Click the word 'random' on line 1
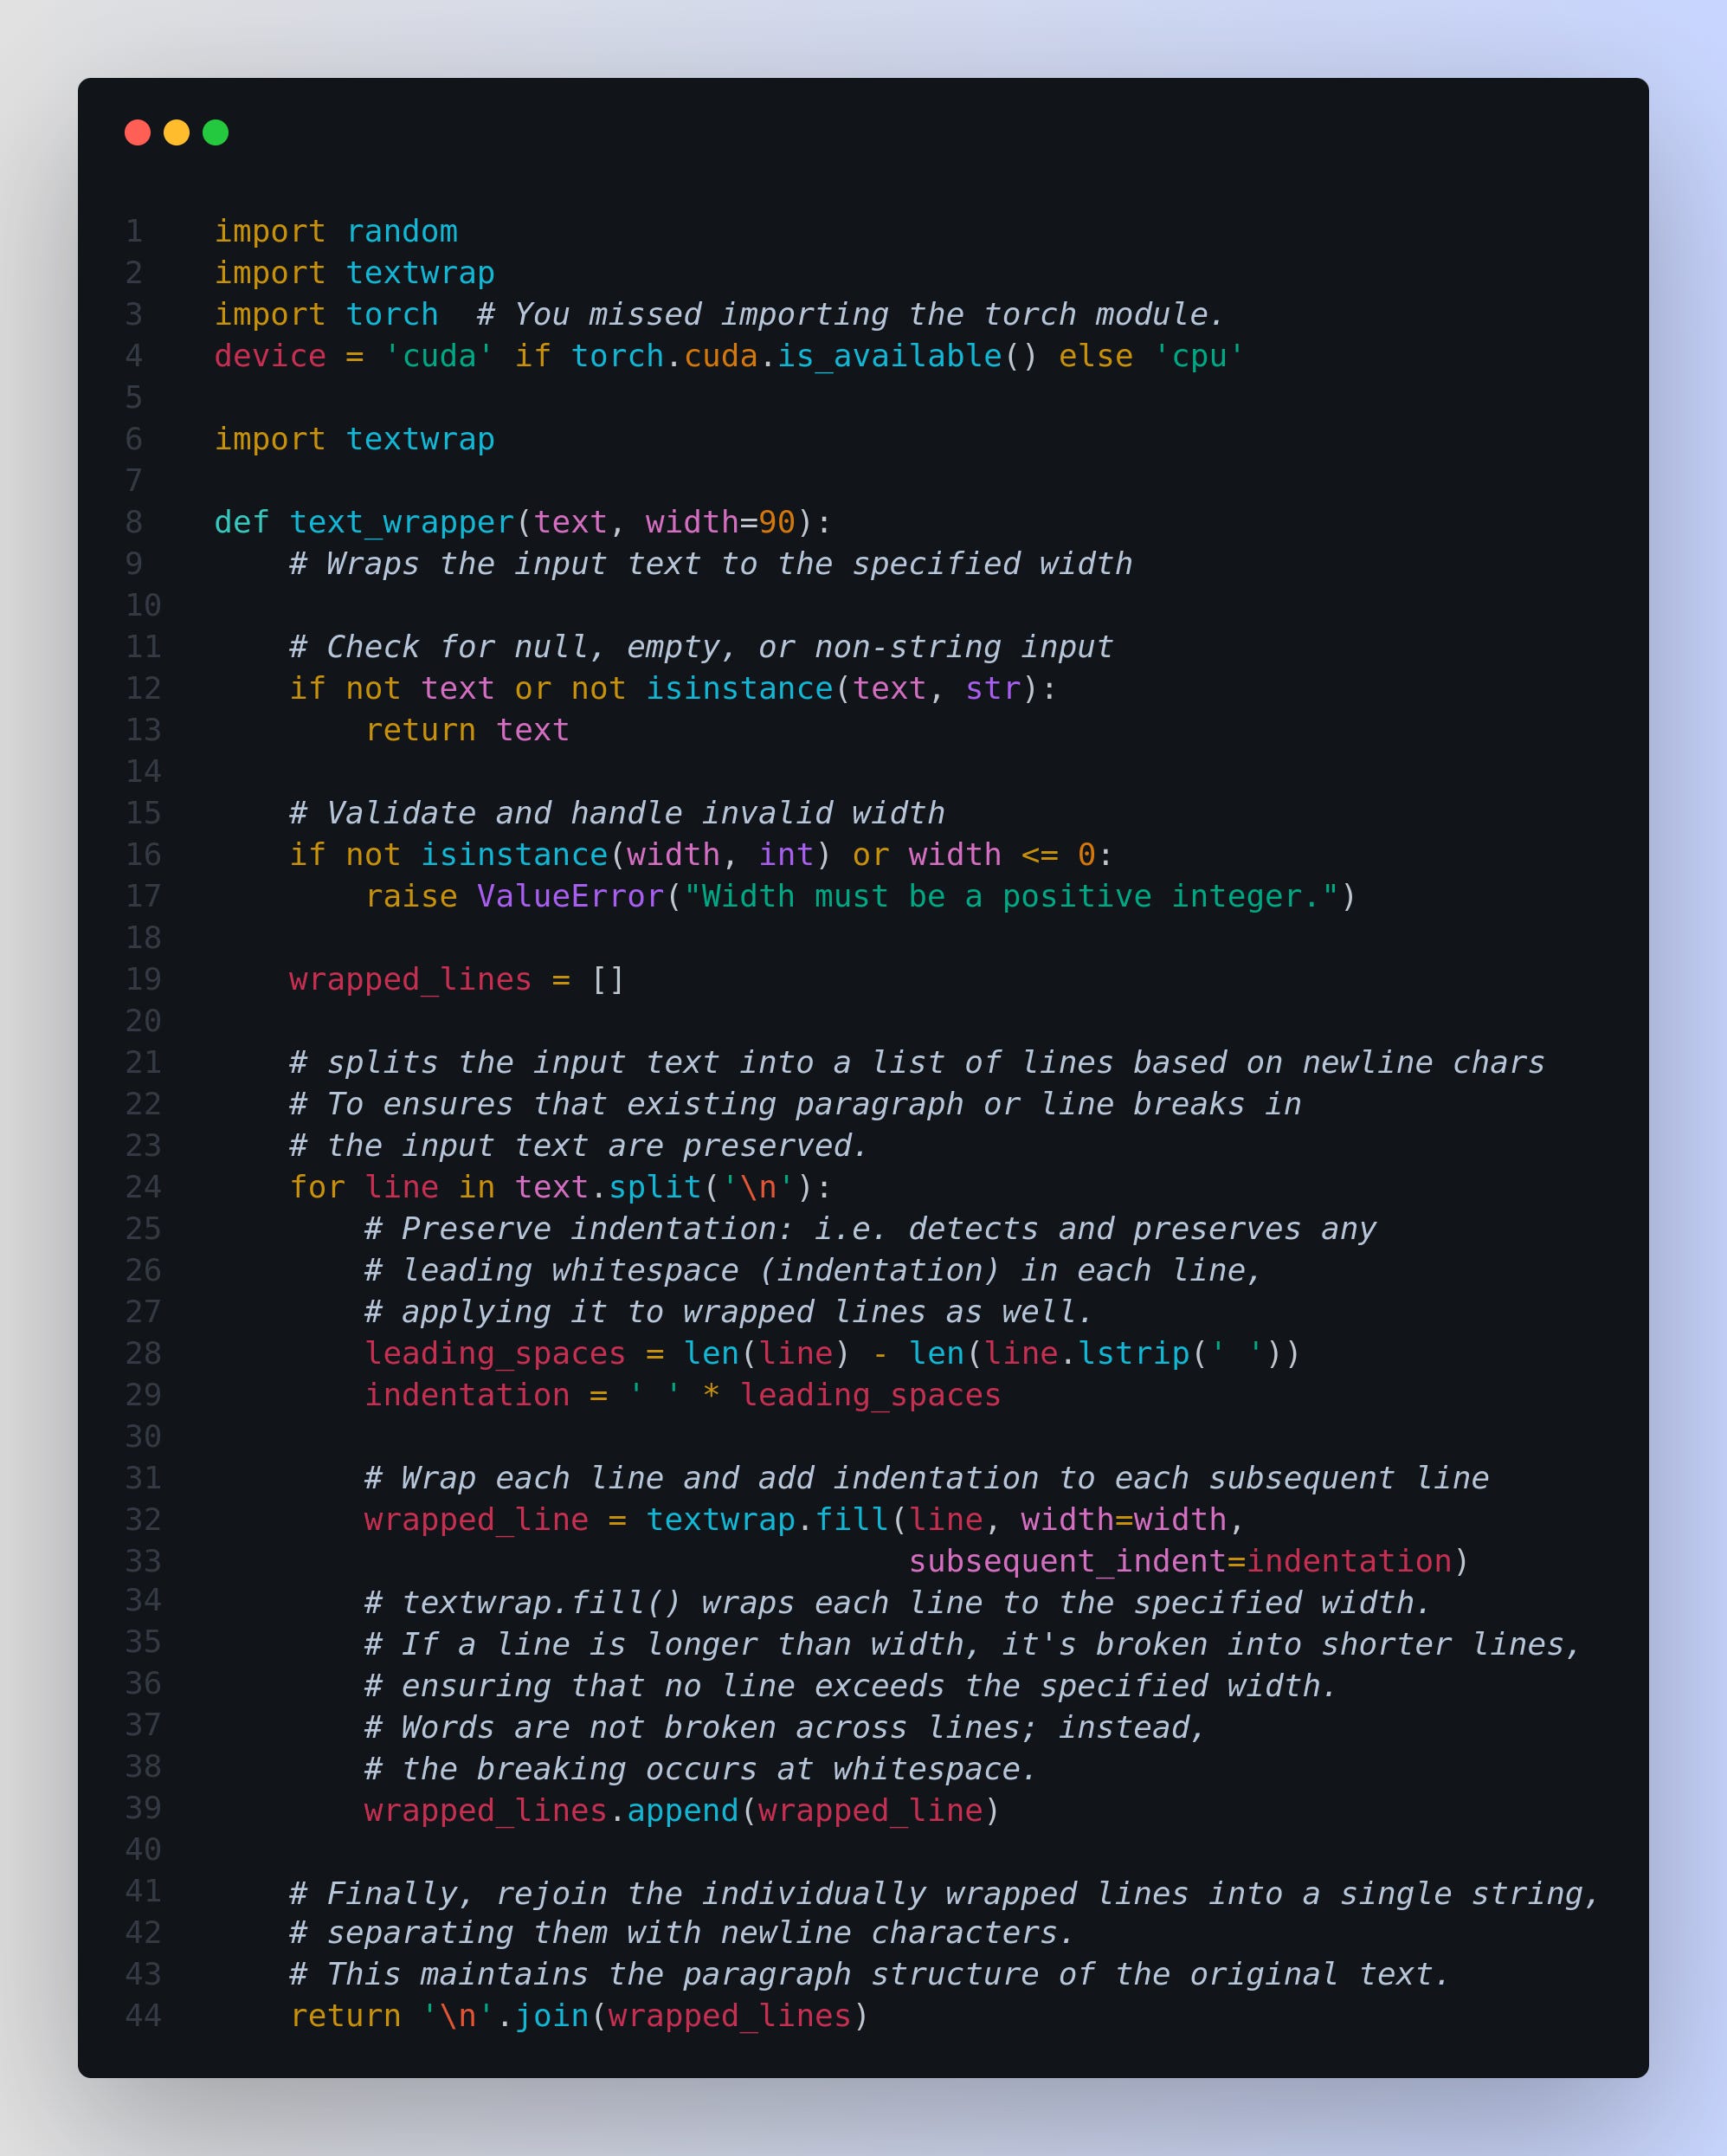The height and width of the screenshot is (2156, 1727). [402, 231]
